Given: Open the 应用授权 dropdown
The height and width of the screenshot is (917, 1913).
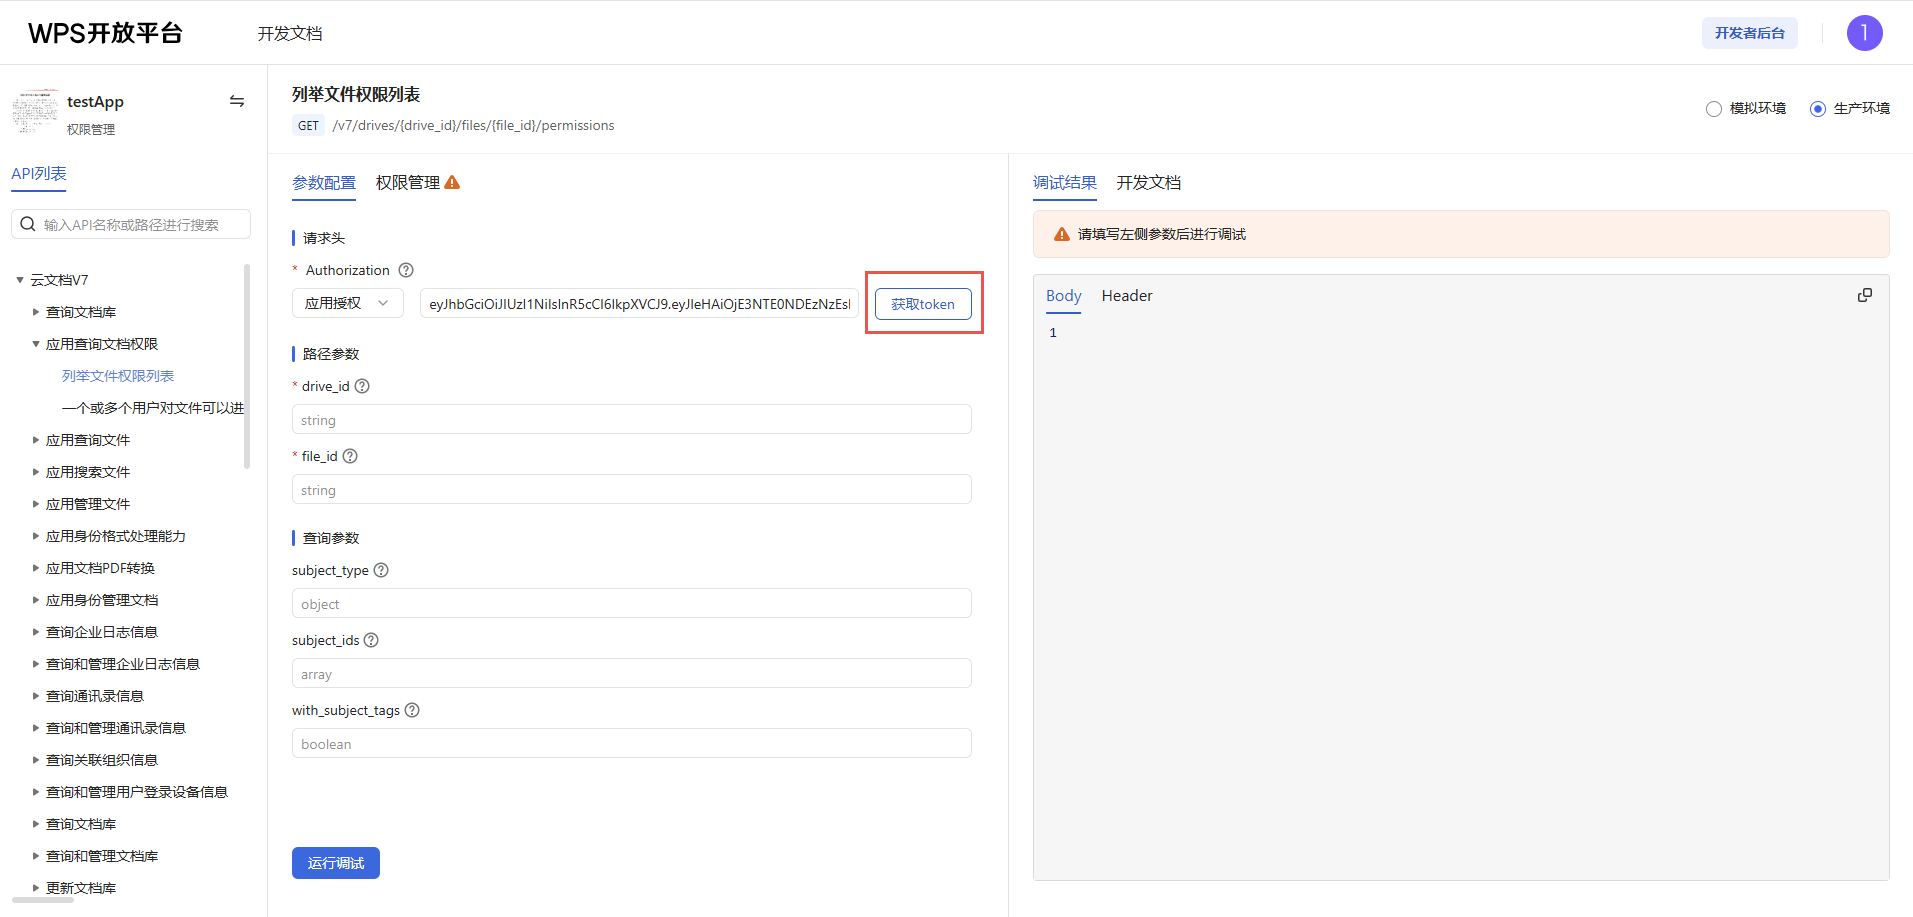Looking at the screenshot, I should click(x=347, y=303).
